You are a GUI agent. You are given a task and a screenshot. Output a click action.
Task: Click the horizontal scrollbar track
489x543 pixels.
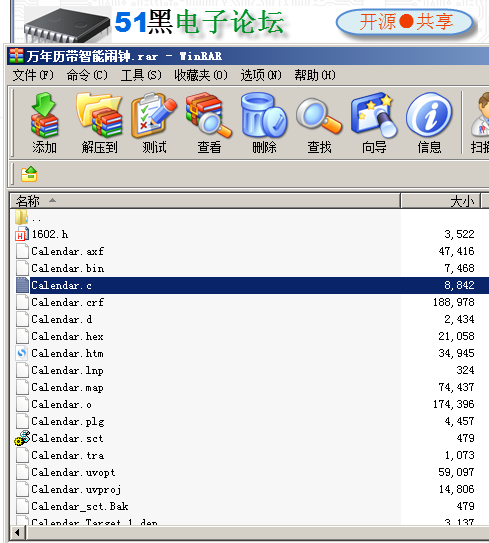[258, 532]
